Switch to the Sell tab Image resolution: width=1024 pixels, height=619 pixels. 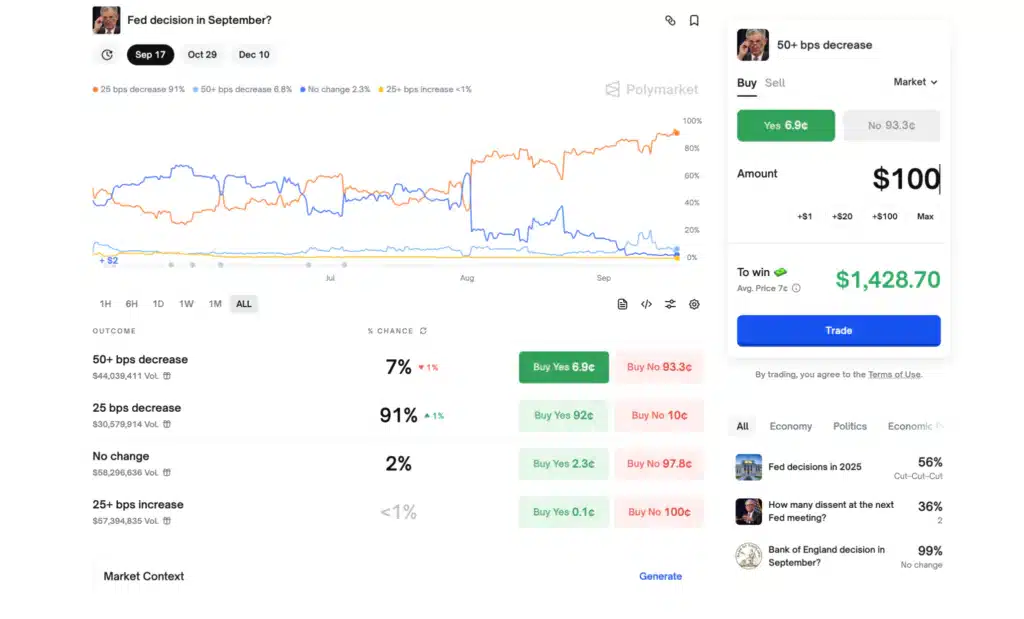click(775, 83)
